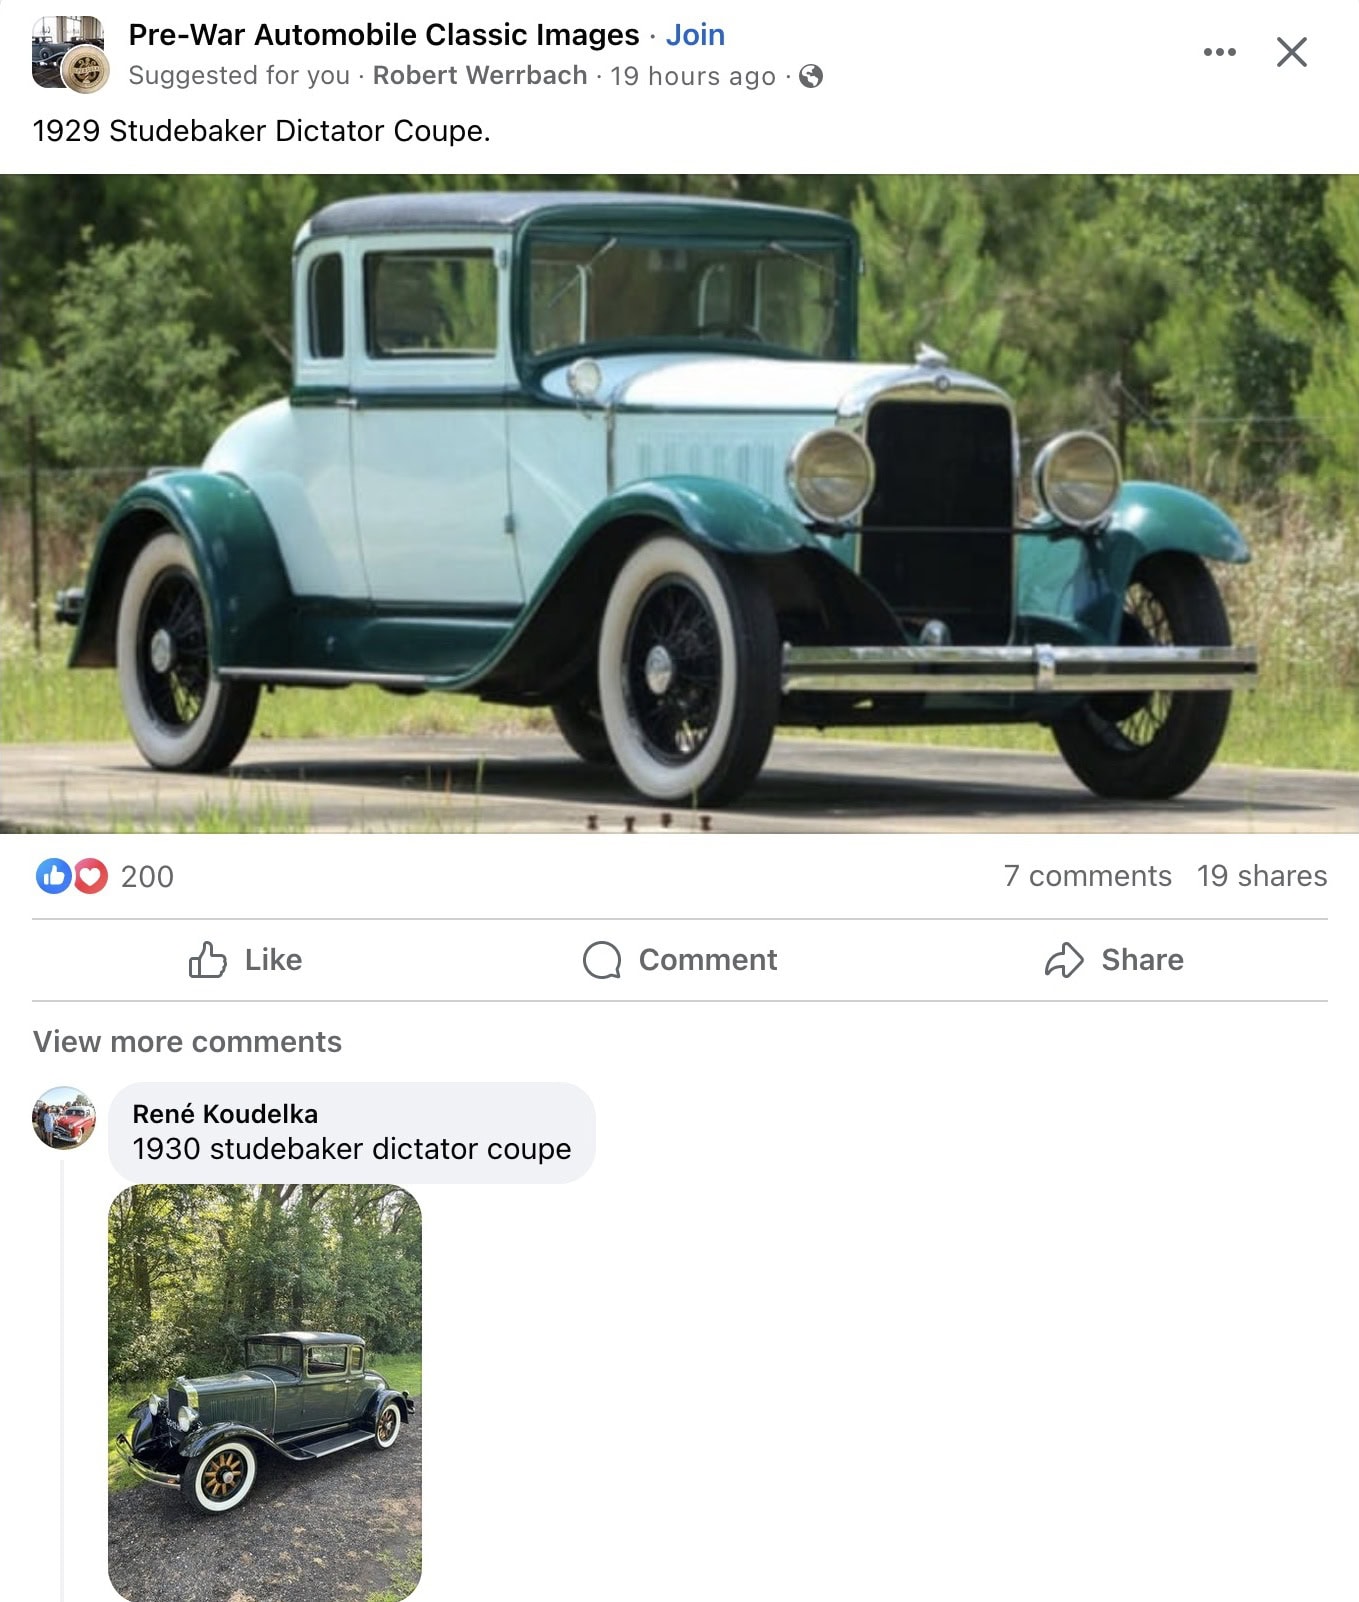1359x1602 pixels.
Task: Open the Pre-War Automobile Classic Images group name
Action: [x=384, y=35]
